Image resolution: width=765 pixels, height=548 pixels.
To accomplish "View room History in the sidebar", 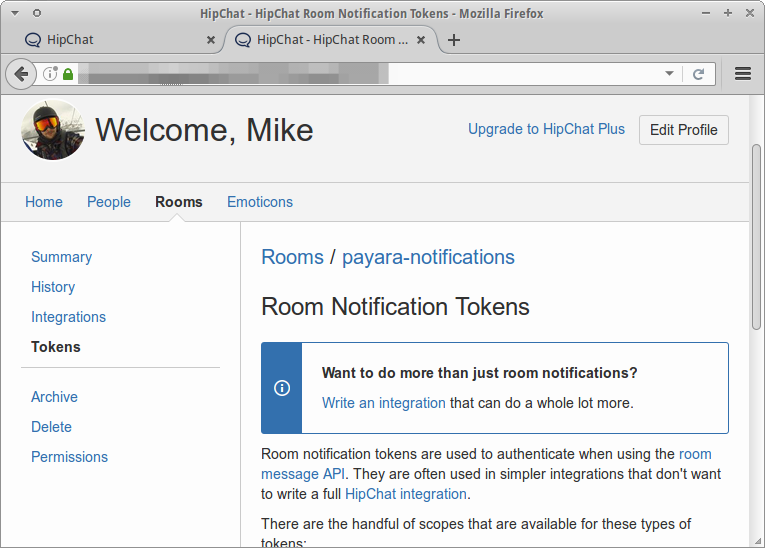I will (x=53, y=287).
